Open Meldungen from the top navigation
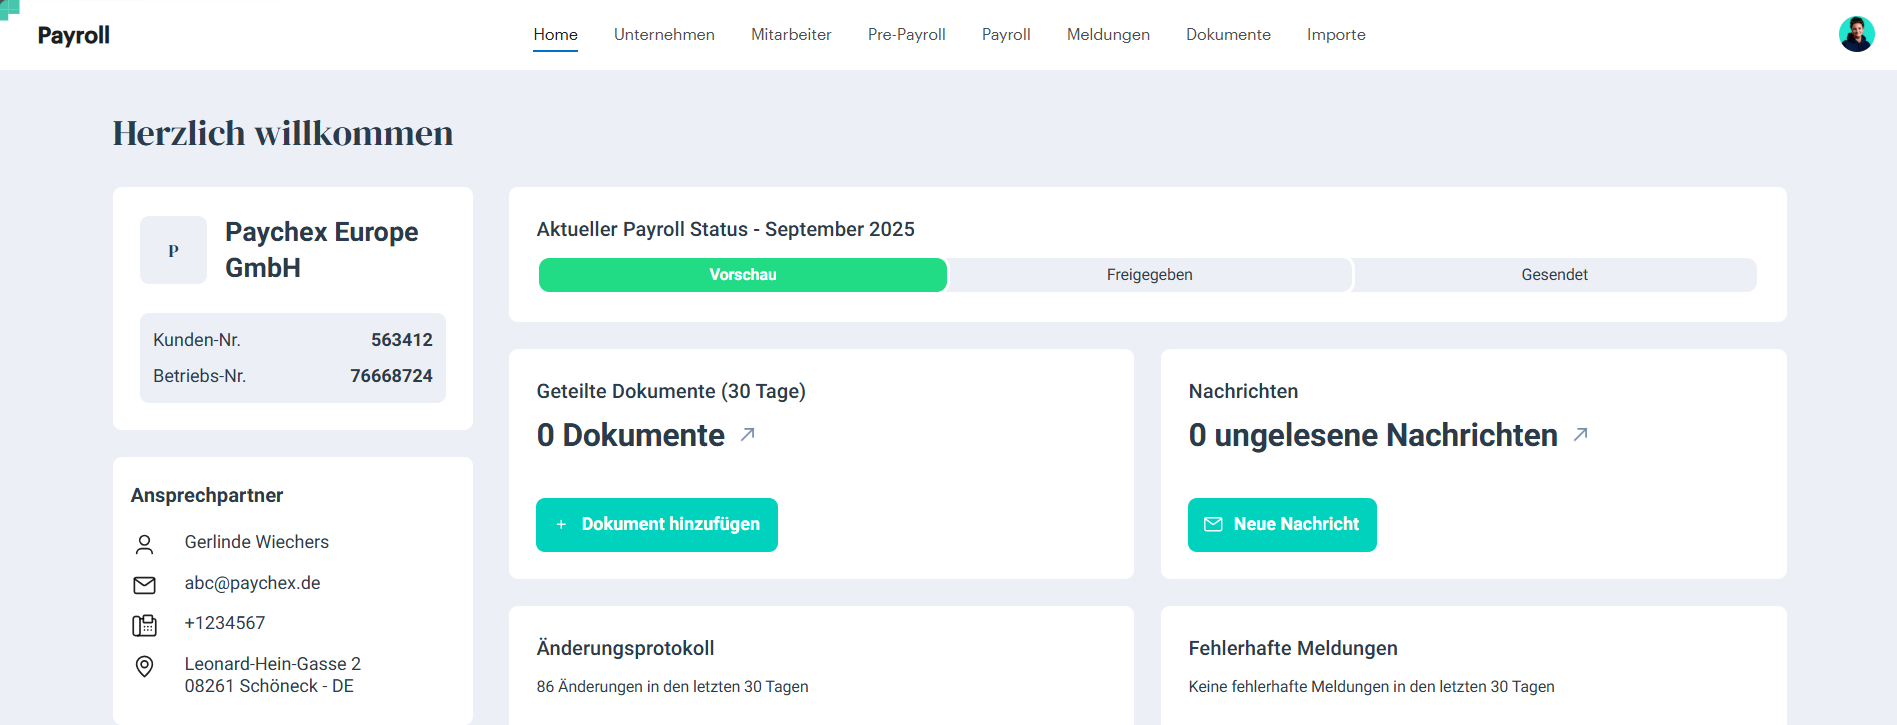The width and height of the screenshot is (1897, 725). [1108, 35]
